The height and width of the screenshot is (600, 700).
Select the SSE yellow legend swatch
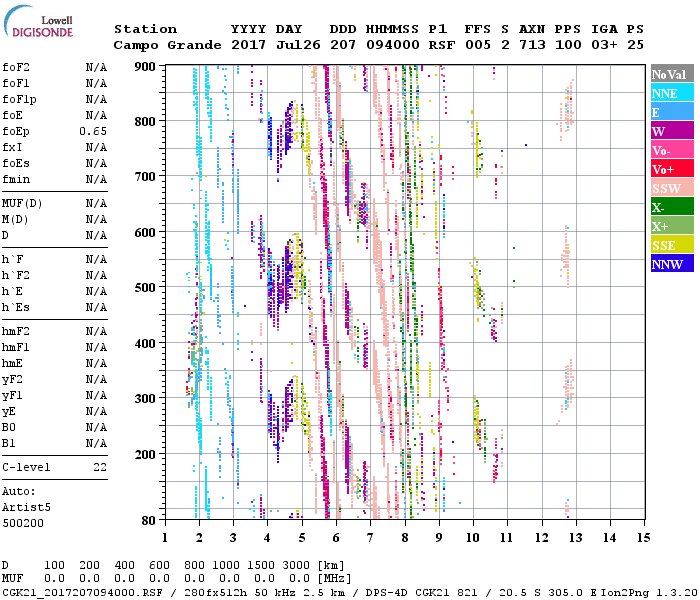pos(671,246)
